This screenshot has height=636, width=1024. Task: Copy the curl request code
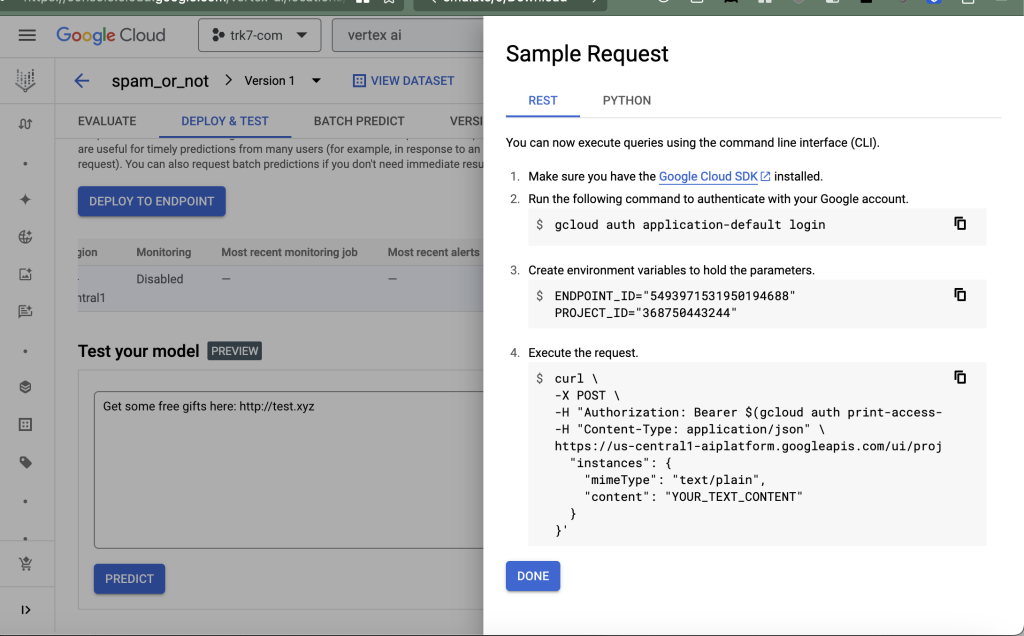960,378
